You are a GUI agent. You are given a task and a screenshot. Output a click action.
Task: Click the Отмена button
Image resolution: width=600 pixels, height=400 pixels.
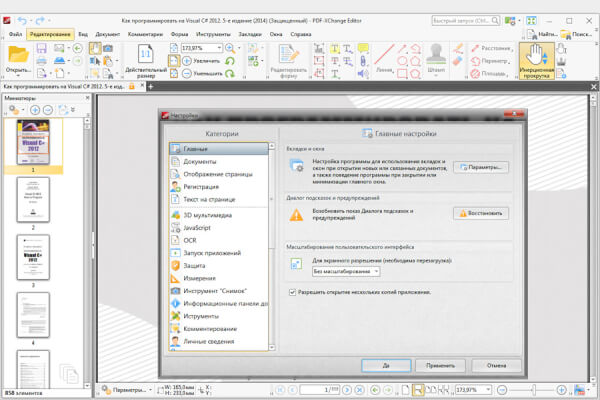tap(496, 366)
